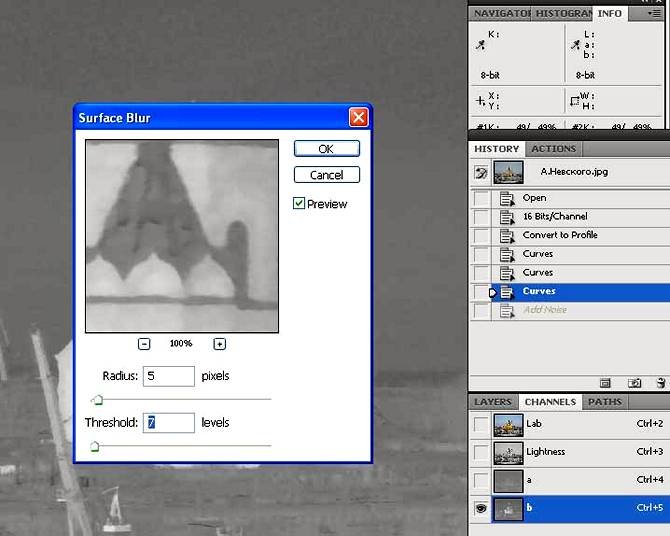Viewport: 670px width, 536px height.
Task: Click the delete state trash icon
Action: click(660, 383)
